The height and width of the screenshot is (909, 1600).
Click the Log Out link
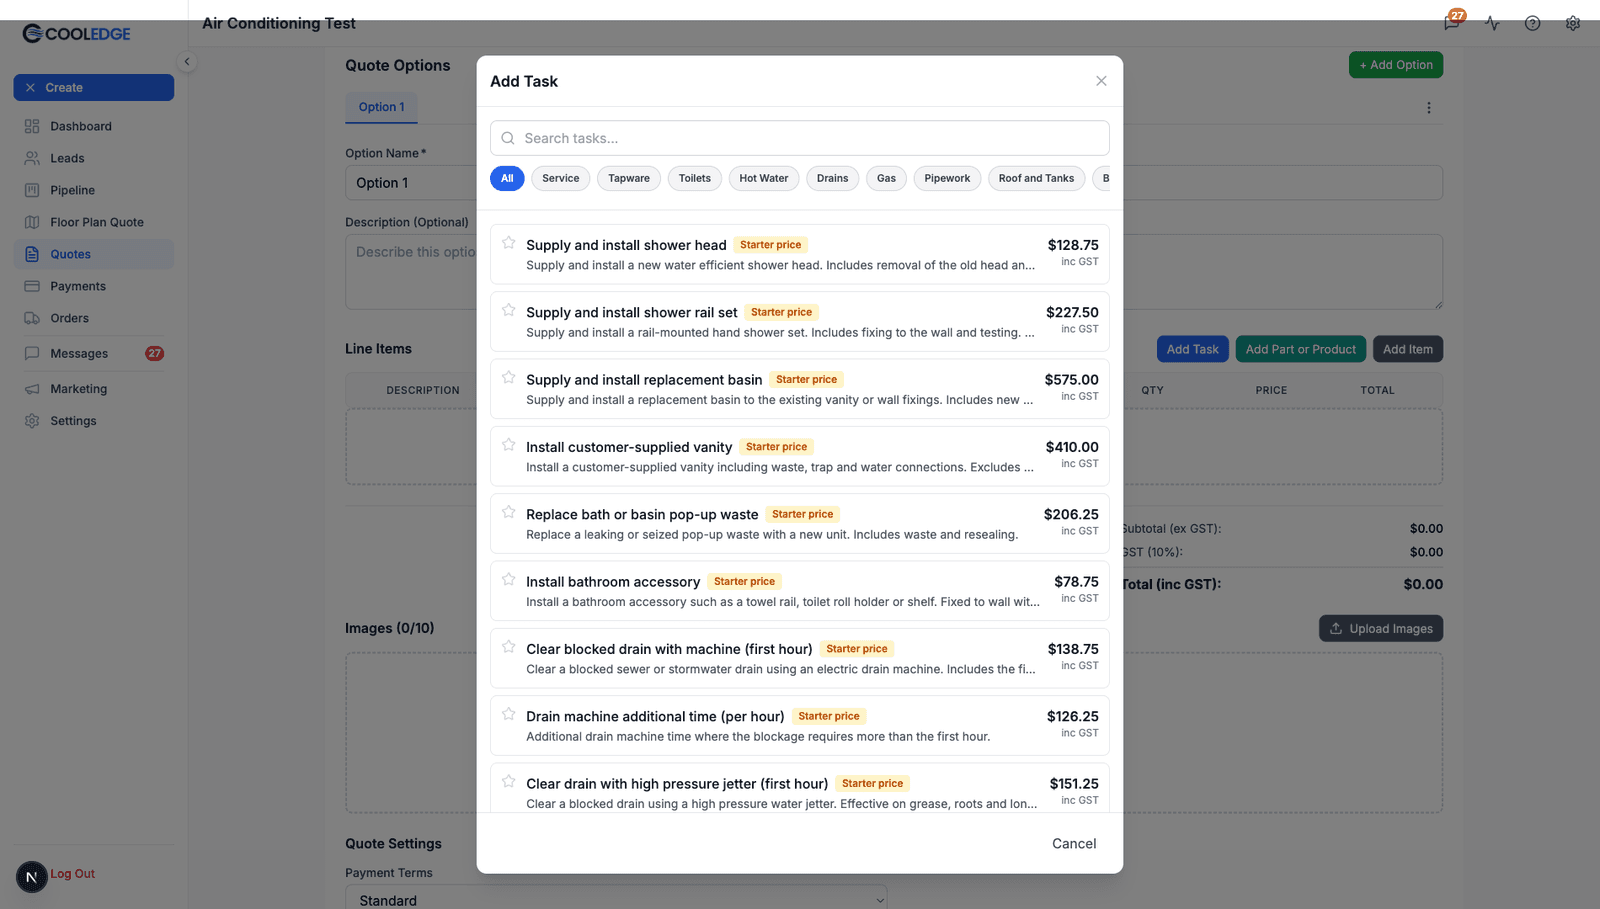click(73, 873)
